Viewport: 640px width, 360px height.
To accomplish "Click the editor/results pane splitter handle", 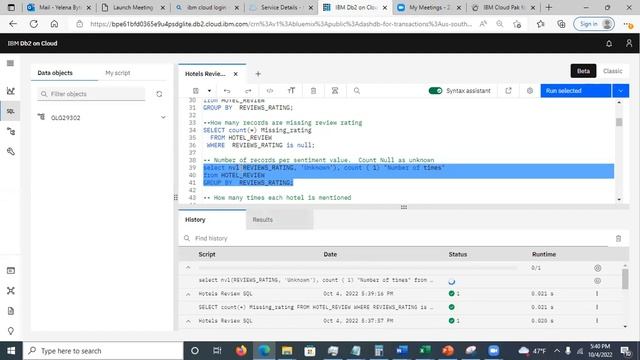I will [404, 207].
